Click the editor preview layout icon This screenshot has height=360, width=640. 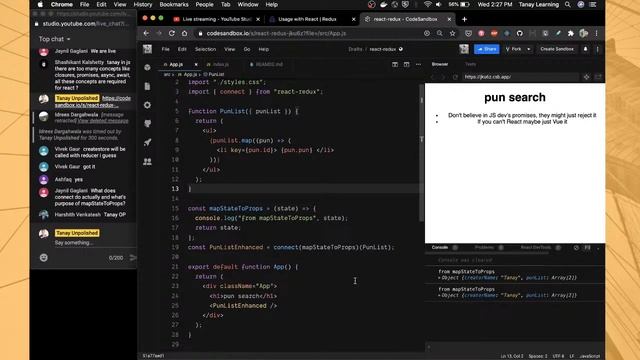coord(407,64)
